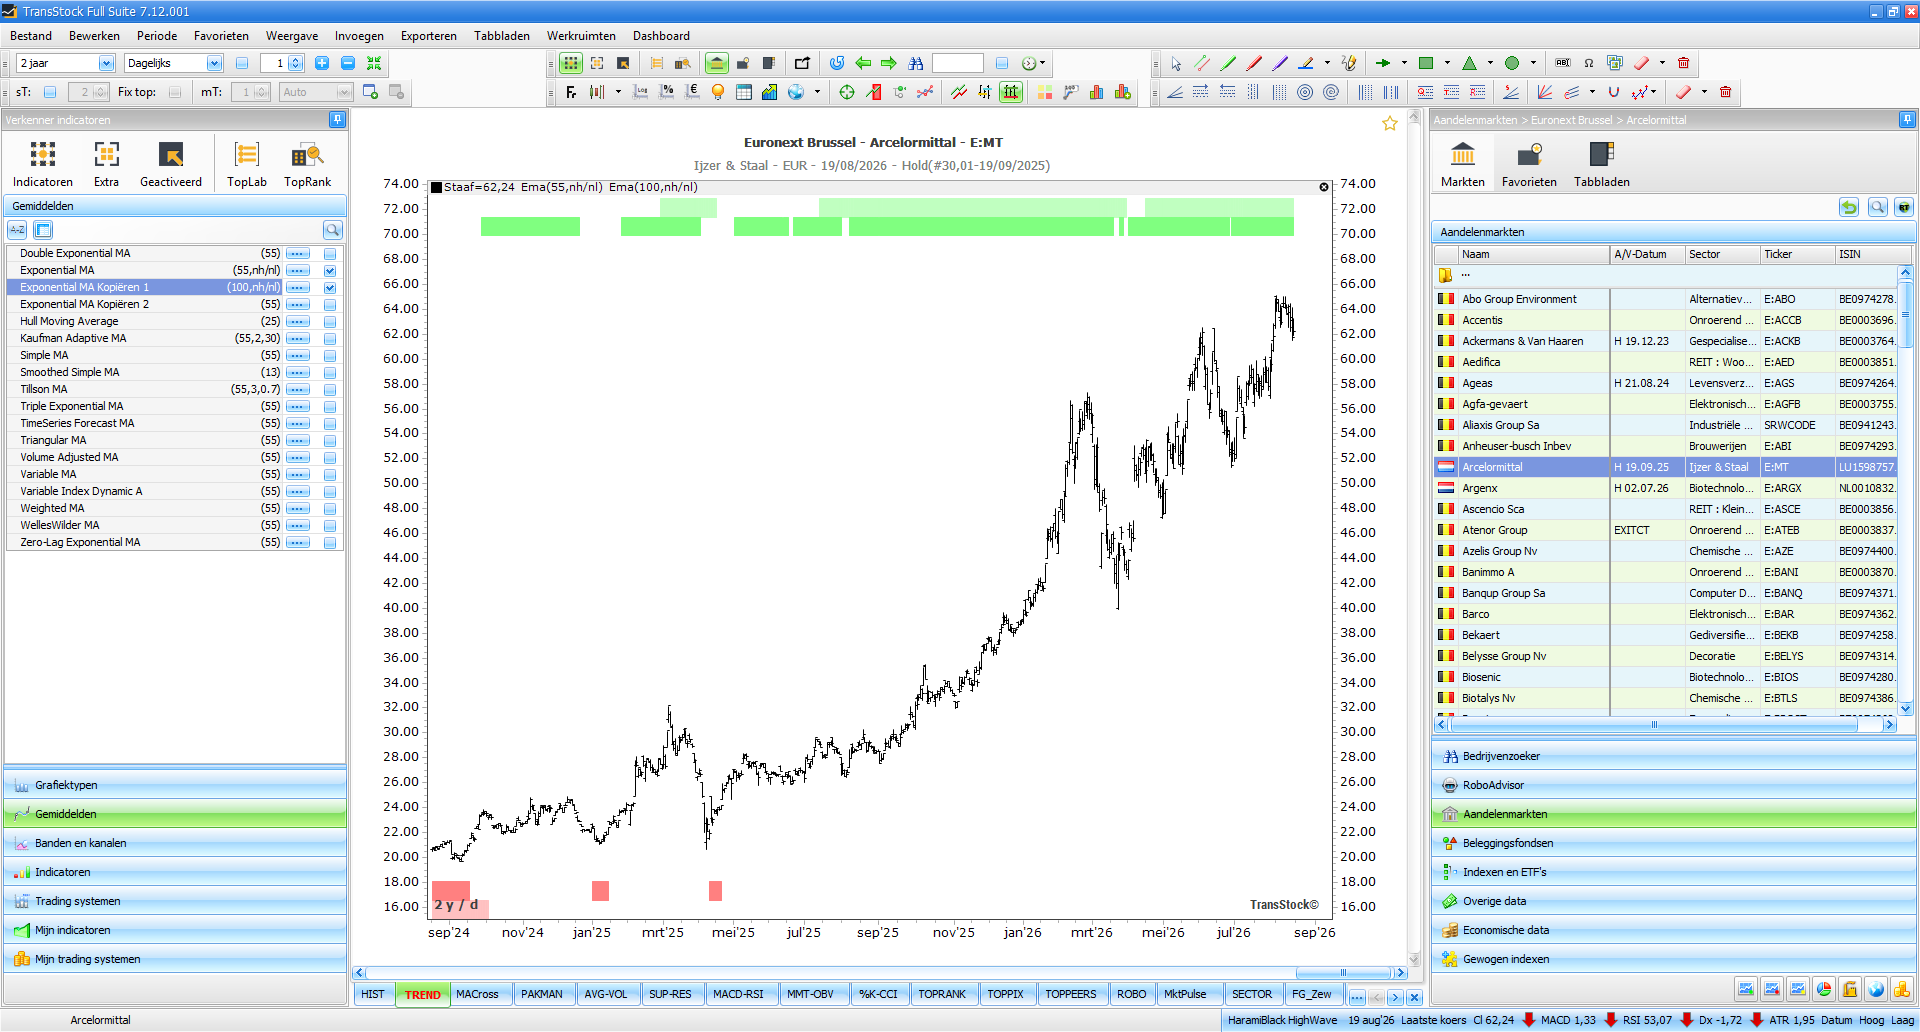Image resolution: width=1920 pixels, height=1032 pixels.
Task: Click the blue zoom-in plus icon
Action: coord(322,63)
